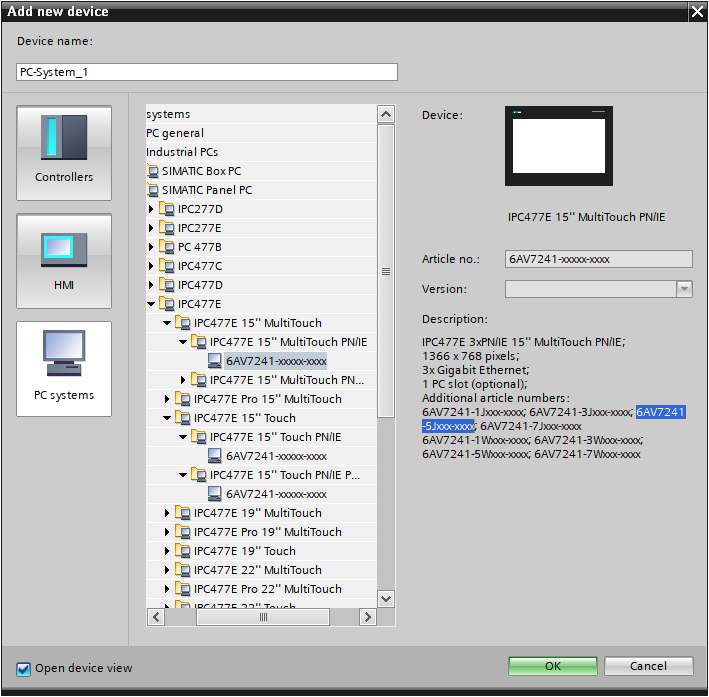The width and height of the screenshot is (709, 697).
Task: Click the IPC477E Pro 19" MultiTouch folder icon
Action: pyautogui.click(x=183, y=532)
